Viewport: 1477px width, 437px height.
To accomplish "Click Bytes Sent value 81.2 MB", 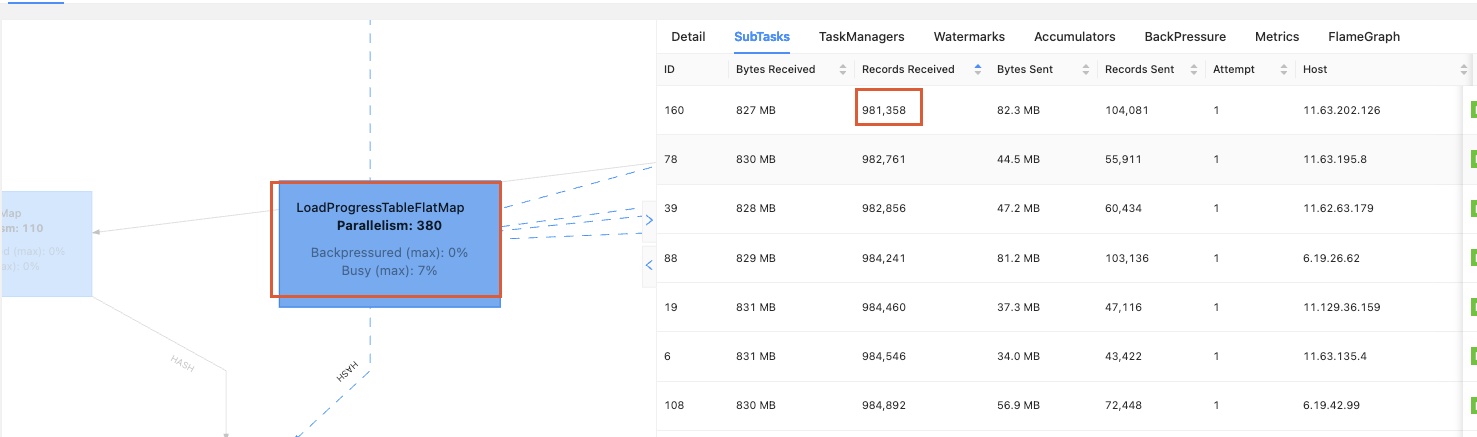I will [1018, 258].
